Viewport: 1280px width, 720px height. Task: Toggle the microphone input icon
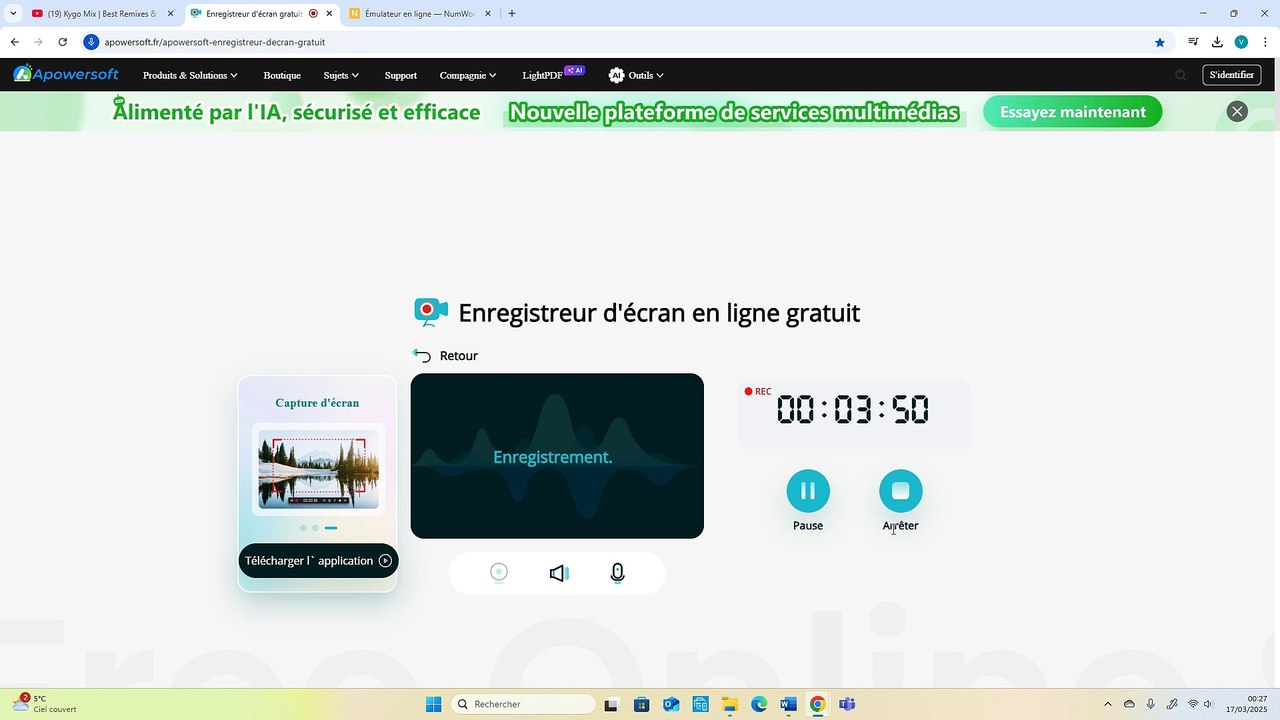point(618,573)
